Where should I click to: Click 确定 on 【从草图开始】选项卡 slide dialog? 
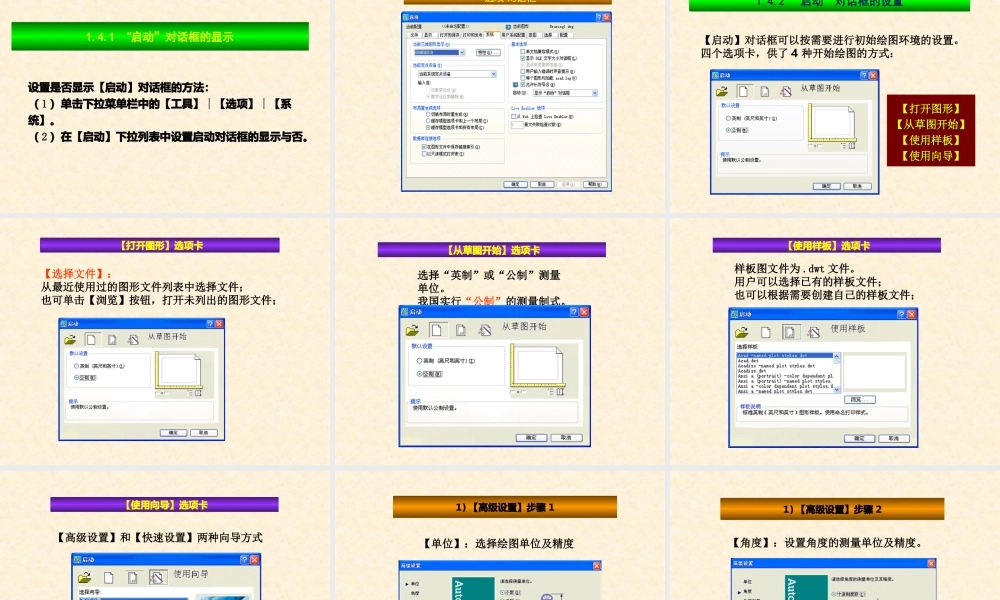tap(531, 437)
